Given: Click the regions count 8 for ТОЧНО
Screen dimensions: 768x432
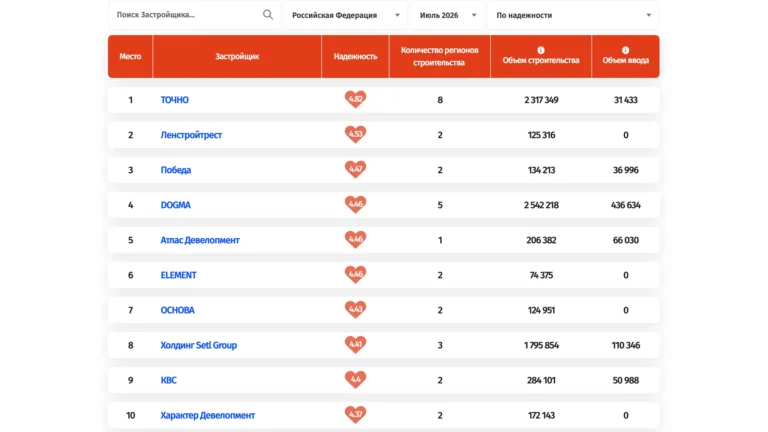Looking at the screenshot, I should coord(440,100).
